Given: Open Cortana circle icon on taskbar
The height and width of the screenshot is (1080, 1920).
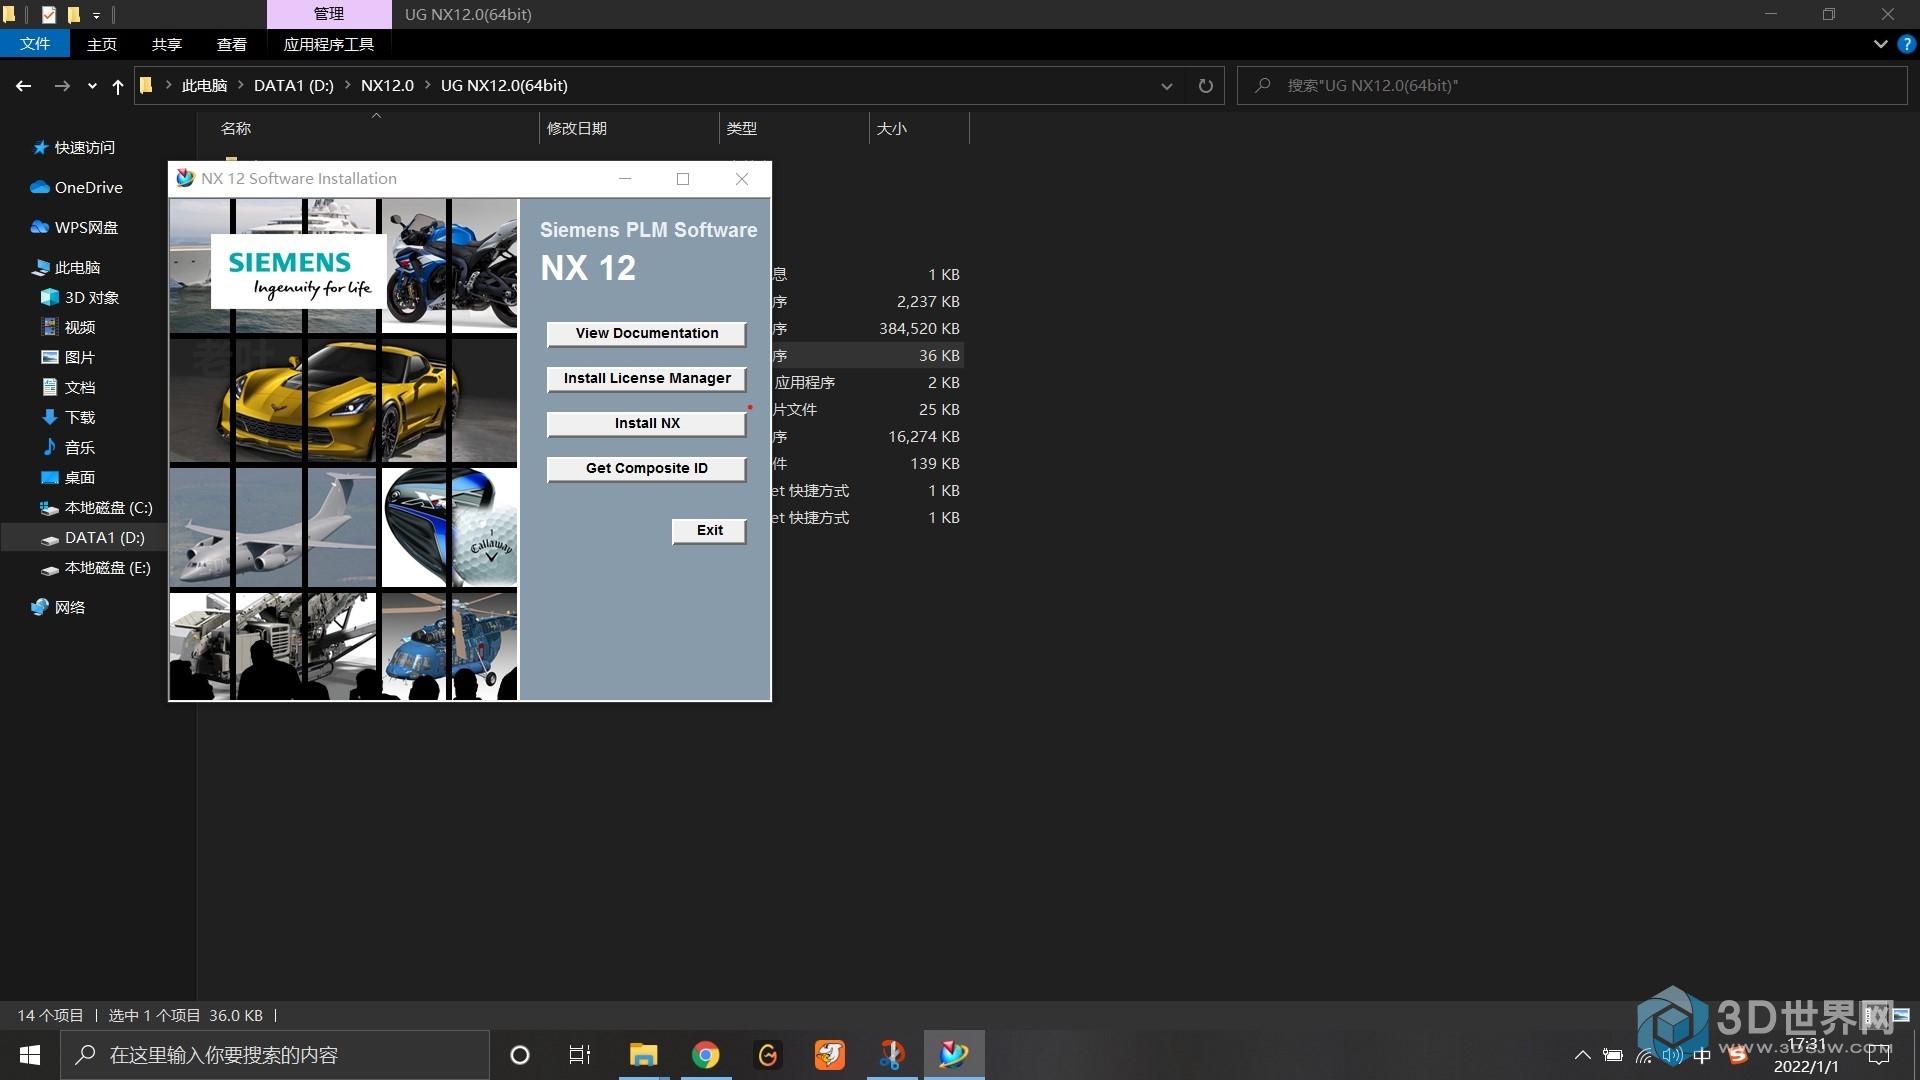Looking at the screenshot, I should tap(520, 1055).
